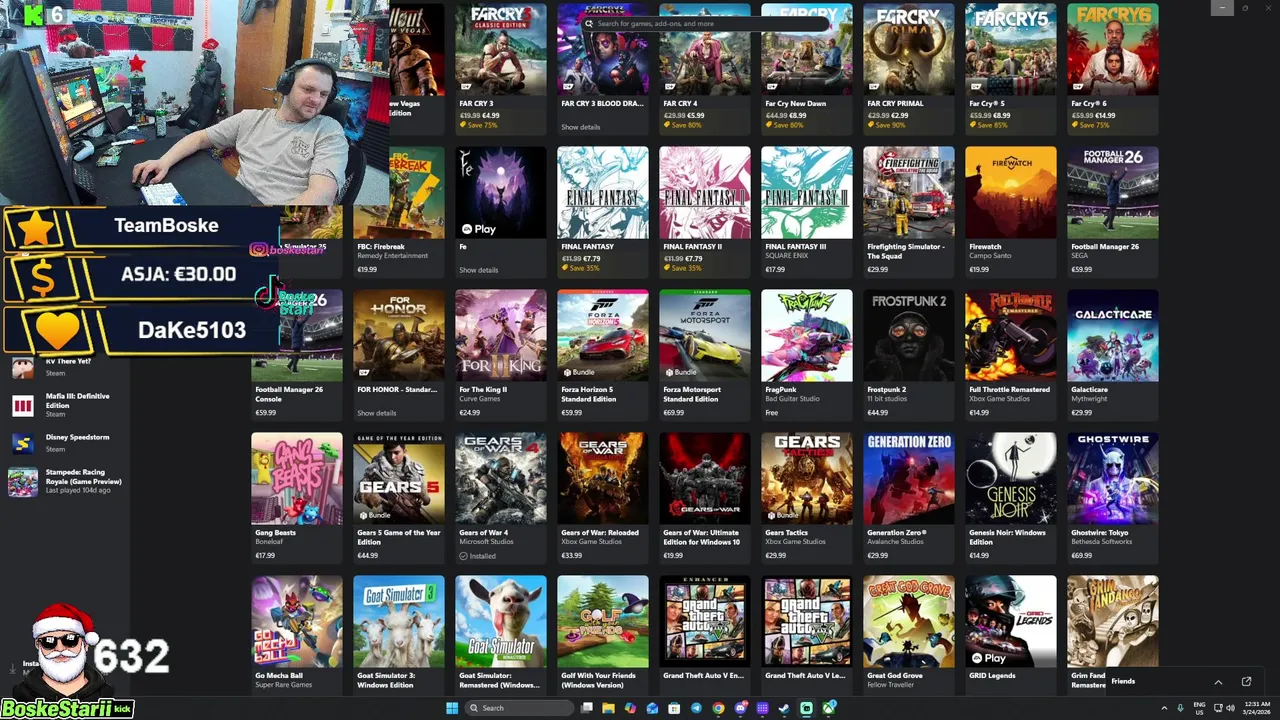Image resolution: width=1280 pixels, height=720 pixels.
Task: Show hidden system tray icons
Action: [1164, 708]
